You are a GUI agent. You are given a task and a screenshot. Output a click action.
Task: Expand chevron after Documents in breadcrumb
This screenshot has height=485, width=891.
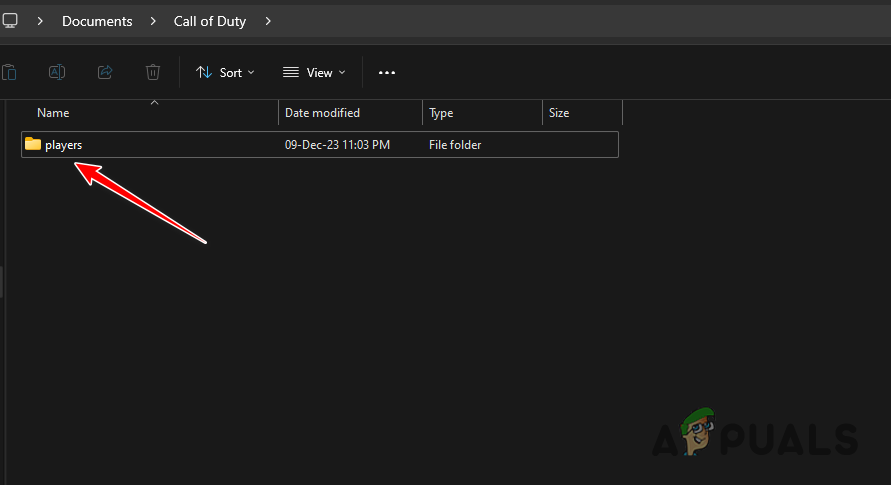click(153, 21)
